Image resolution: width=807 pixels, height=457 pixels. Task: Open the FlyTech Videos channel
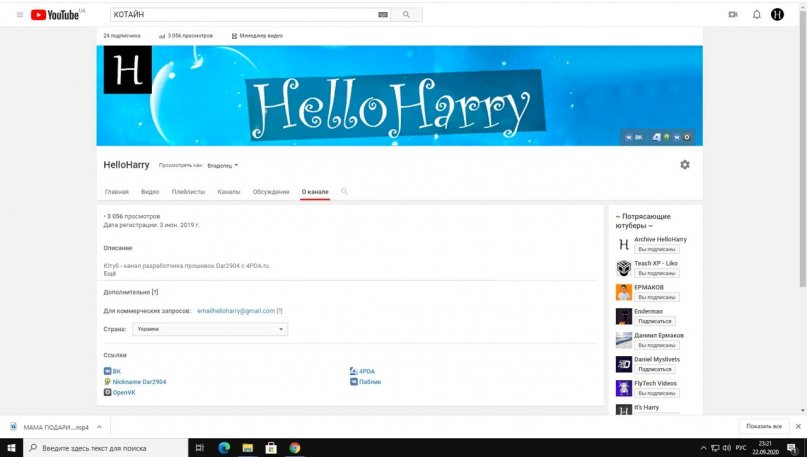pyautogui.click(x=655, y=383)
